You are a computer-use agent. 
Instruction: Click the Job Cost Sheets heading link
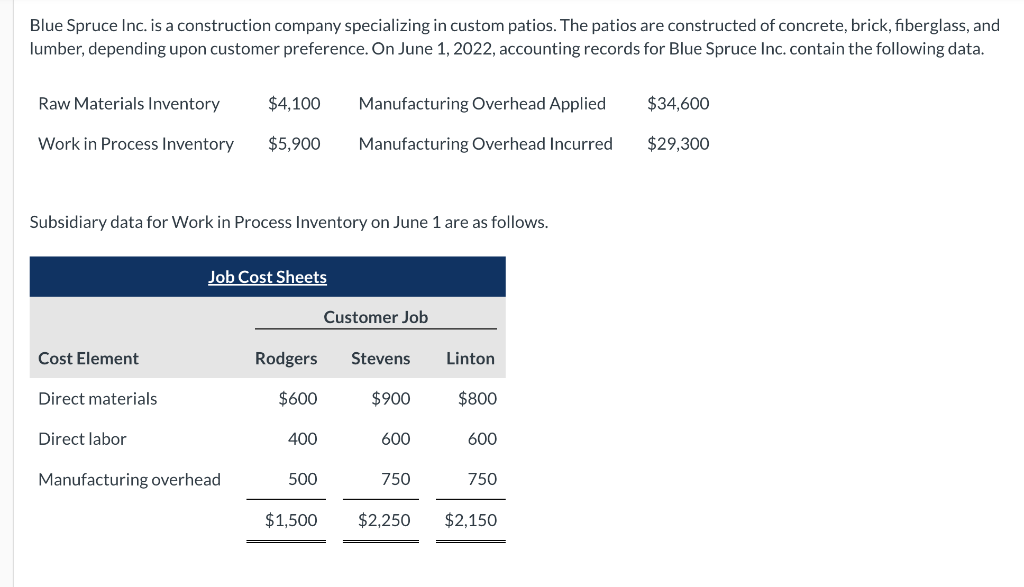[267, 277]
